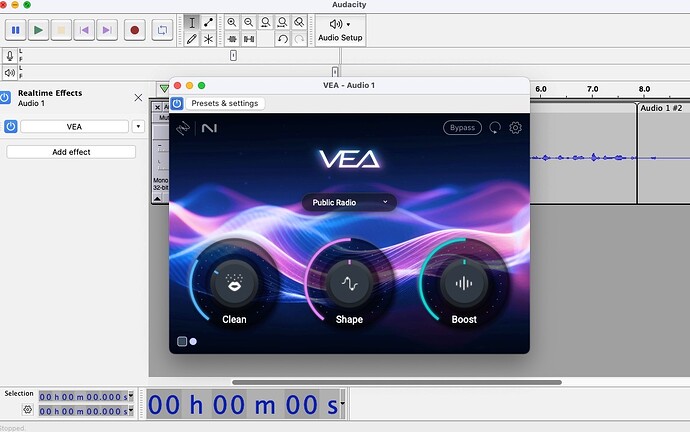Redo the last undone action
The height and width of the screenshot is (432, 690).
click(299, 39)
